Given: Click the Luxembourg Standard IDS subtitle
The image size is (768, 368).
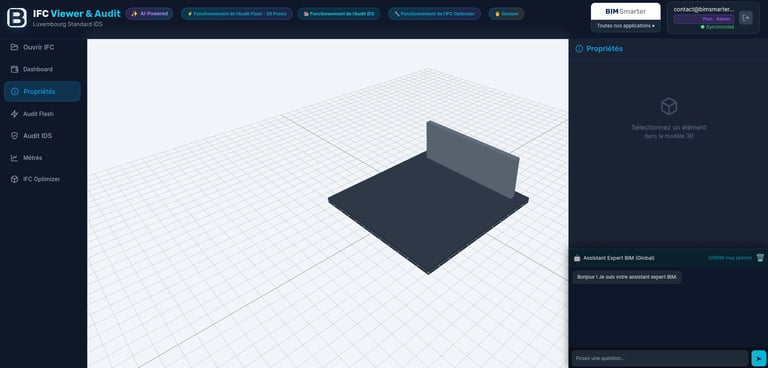Looking at the screenshot, I should (x=68, y=24).
